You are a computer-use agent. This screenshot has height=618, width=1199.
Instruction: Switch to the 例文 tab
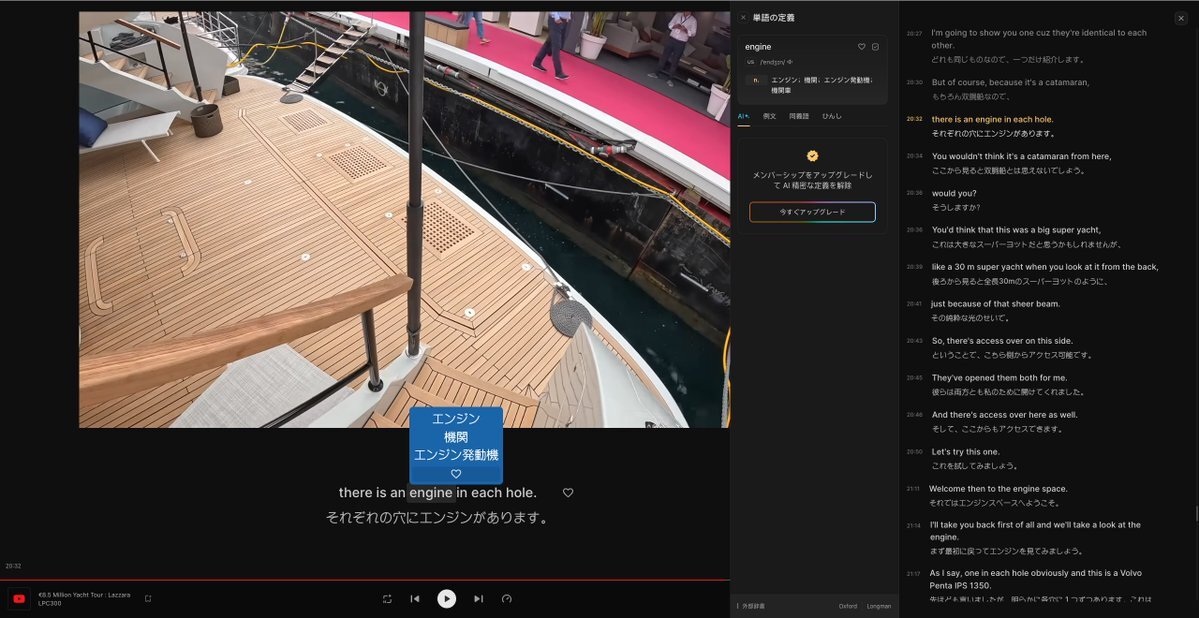tap(769, 116)
